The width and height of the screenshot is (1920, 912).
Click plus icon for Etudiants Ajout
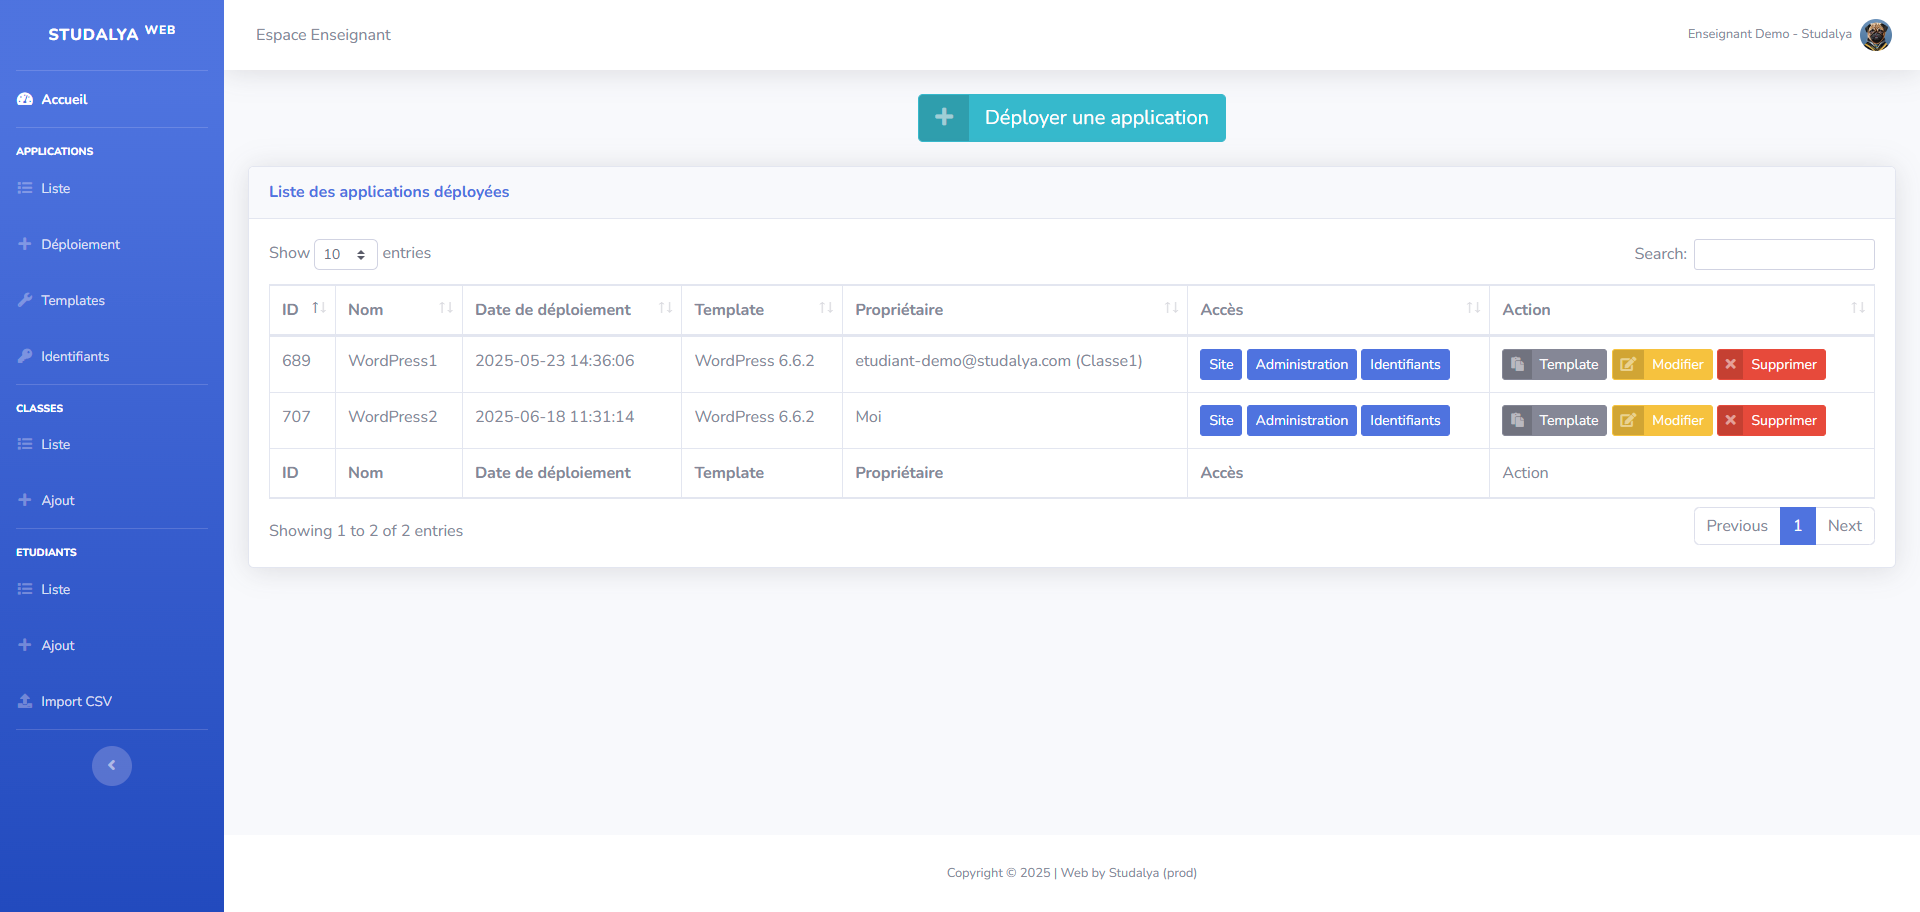click(x=25, y=645)
